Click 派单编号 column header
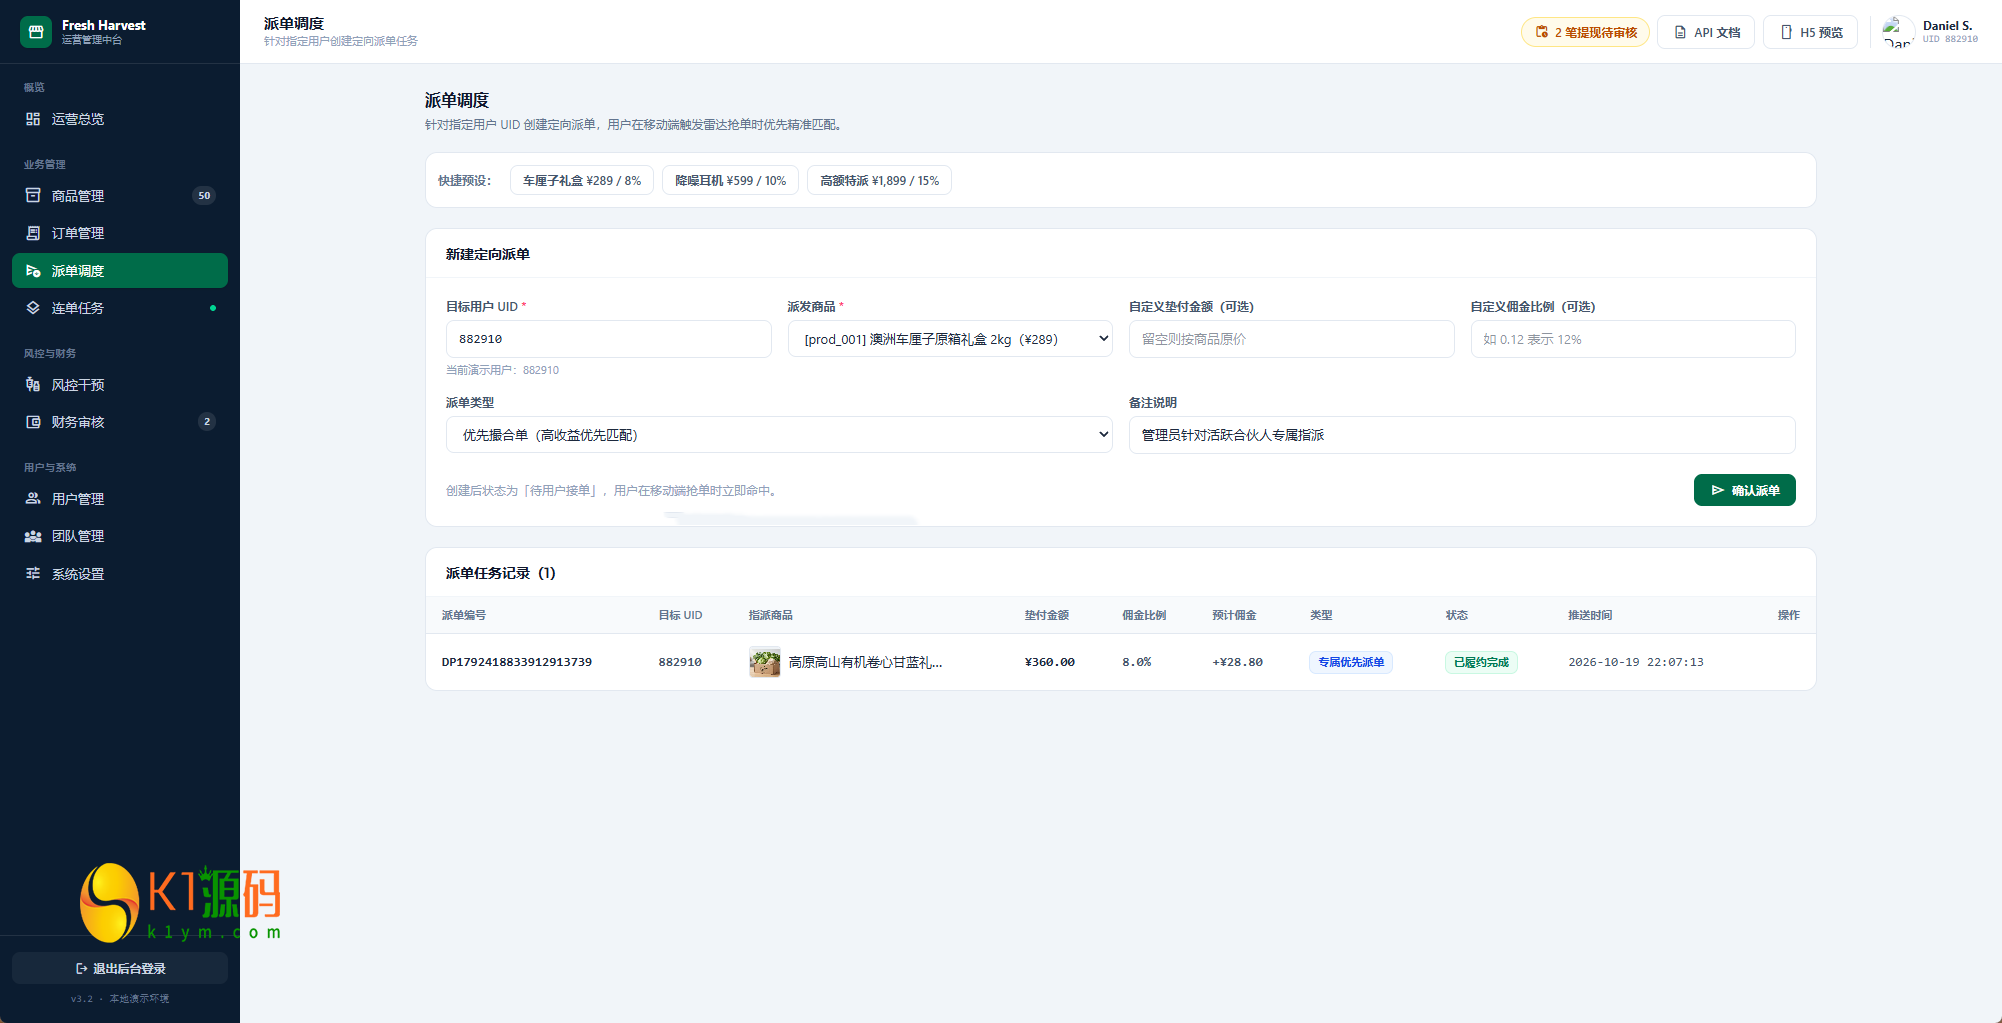 [464, 615]
